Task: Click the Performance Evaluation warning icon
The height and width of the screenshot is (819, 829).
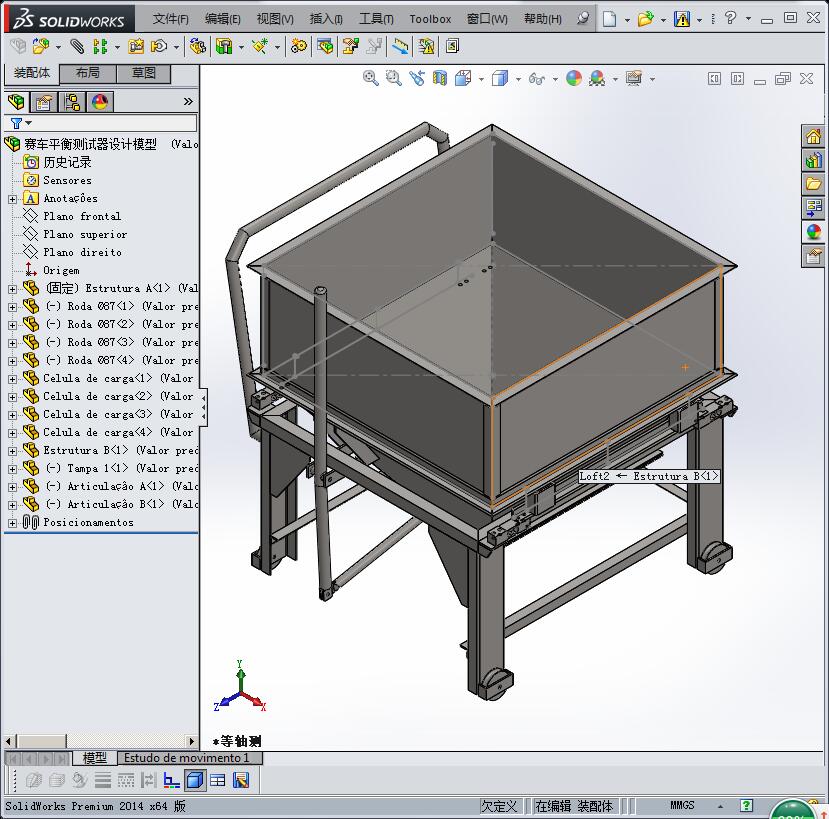Action: pyautogui.click(x=426, y=47)
